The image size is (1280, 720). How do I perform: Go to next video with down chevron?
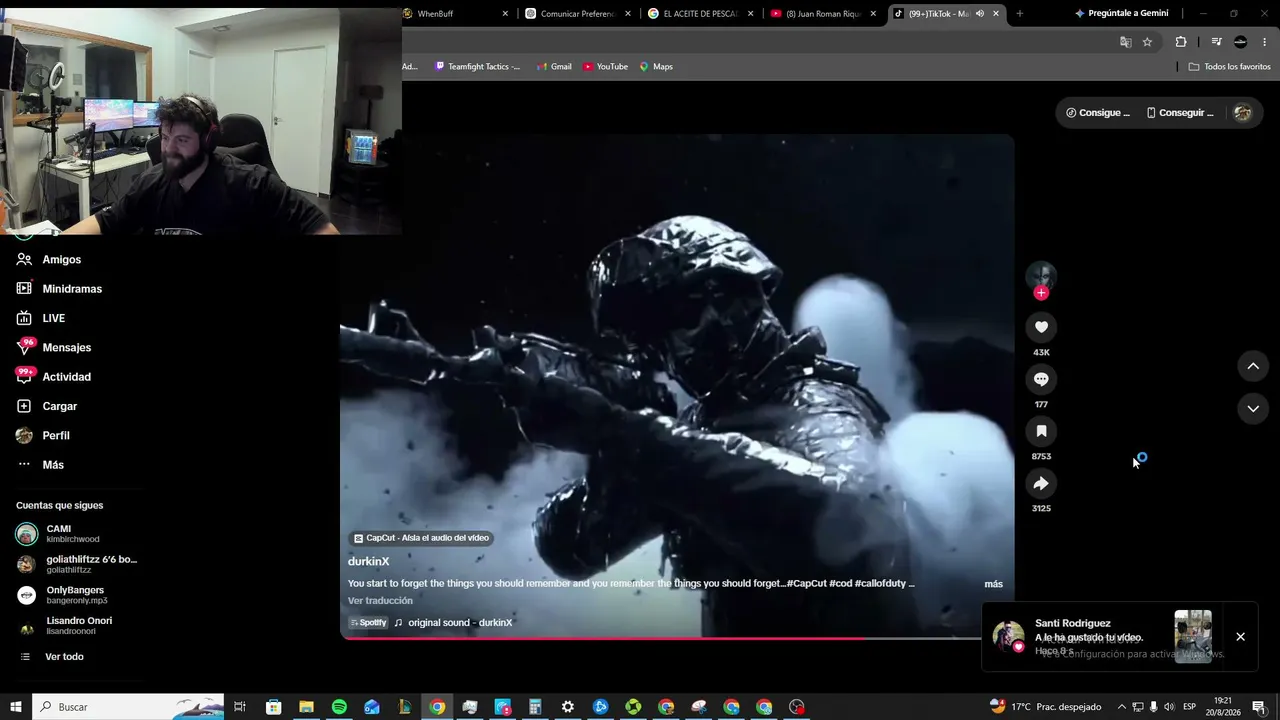click(x=1253, y=408)
